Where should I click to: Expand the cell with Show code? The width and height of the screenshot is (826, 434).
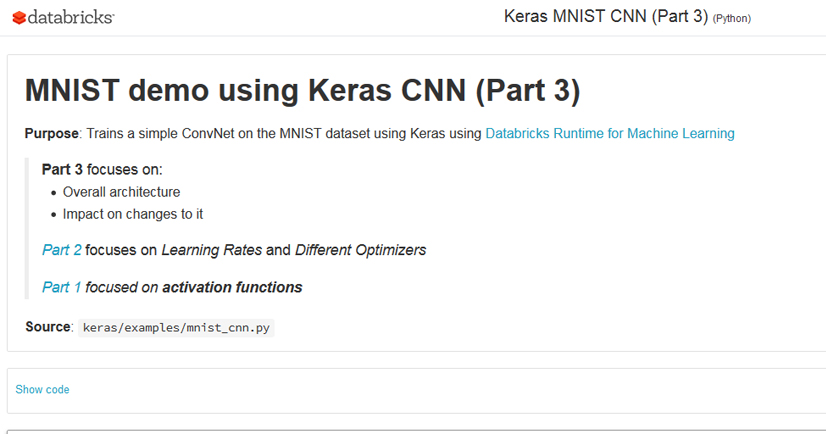pyautogui.click(x=42, y=389)
